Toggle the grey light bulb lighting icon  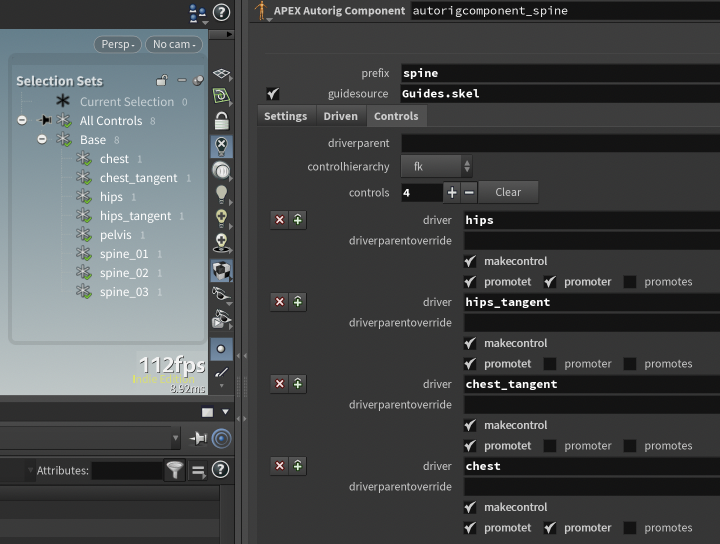[221, 194]
